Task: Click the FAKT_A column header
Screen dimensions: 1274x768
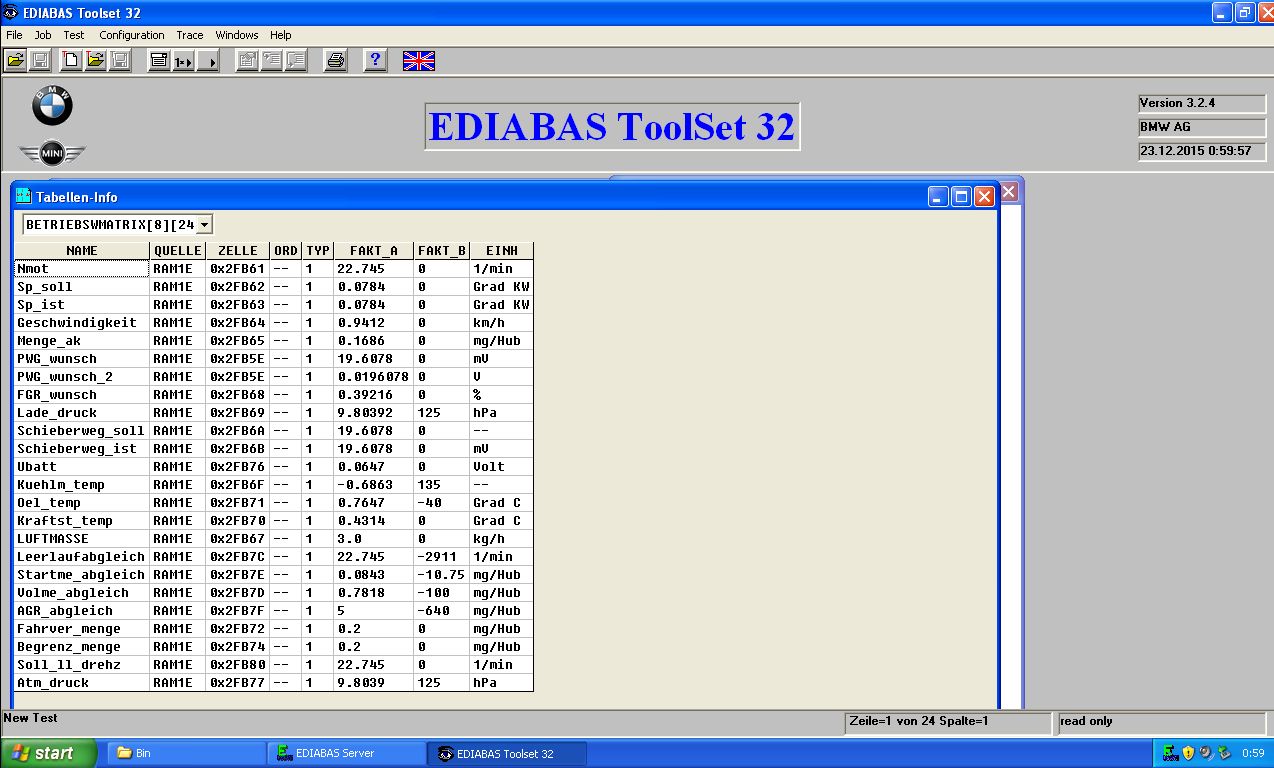Action: tap(374, 251)
